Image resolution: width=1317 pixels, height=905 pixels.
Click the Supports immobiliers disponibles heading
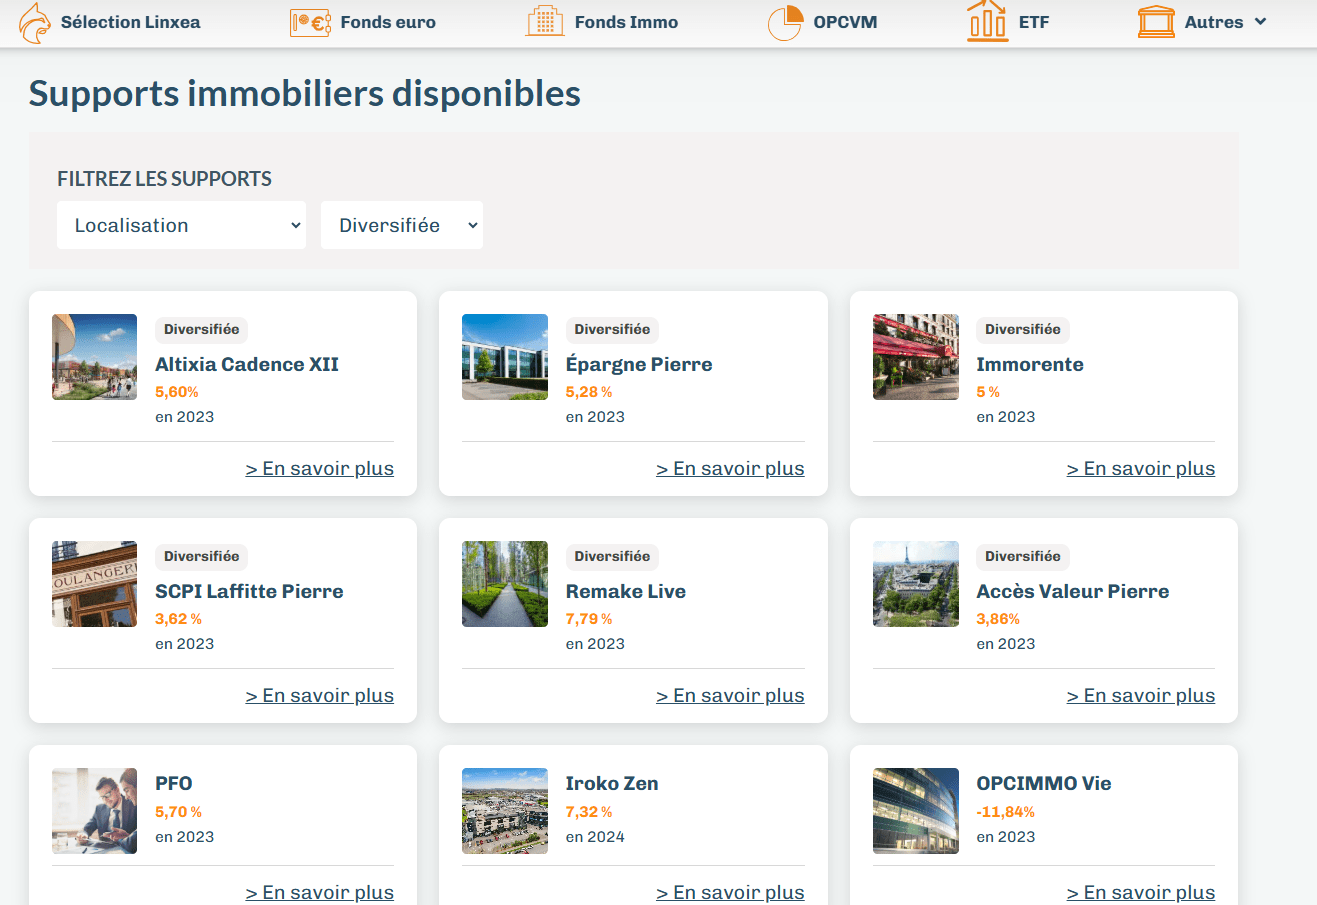tap(305, 93)
